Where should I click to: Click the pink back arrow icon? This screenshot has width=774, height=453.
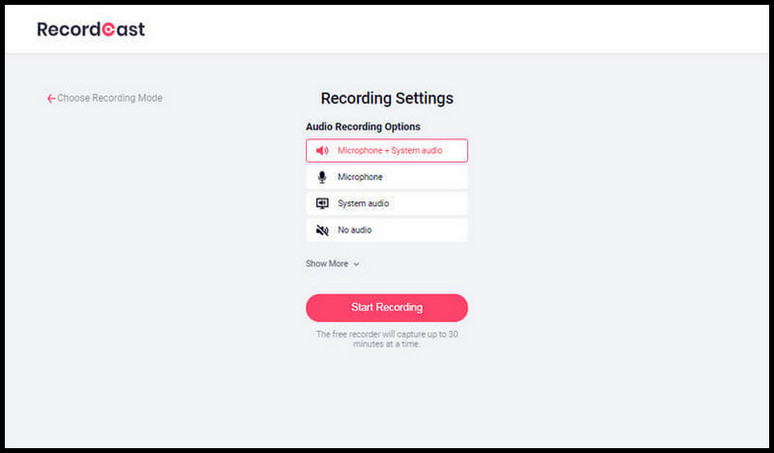click(51, 99)
